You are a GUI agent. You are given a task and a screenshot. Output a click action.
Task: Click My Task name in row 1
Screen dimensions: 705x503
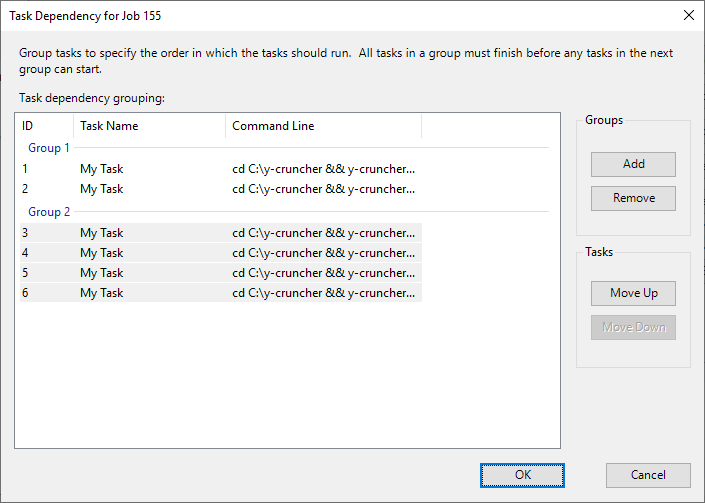coord(102,169)
